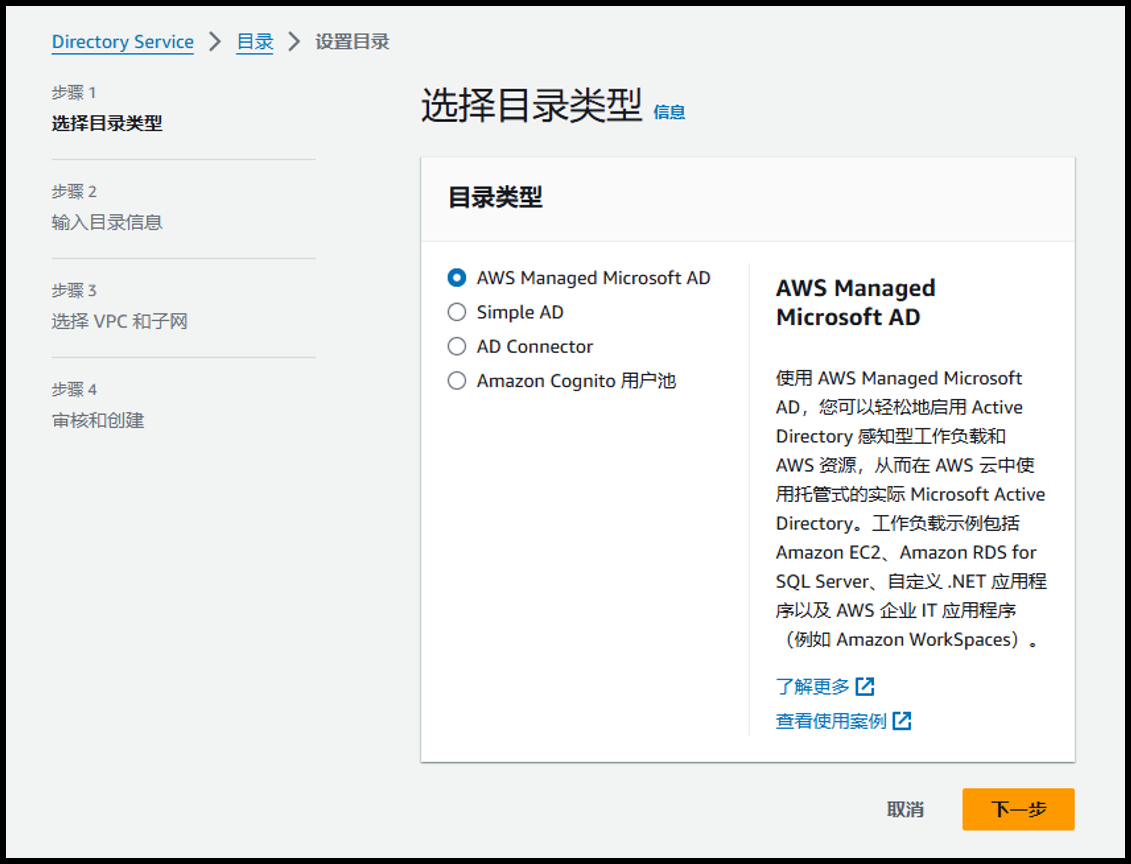This screenshot has height=864, width=1131.
Task: Click the breadcrumb chevron after 目录
Action: [x=294, y=42]
